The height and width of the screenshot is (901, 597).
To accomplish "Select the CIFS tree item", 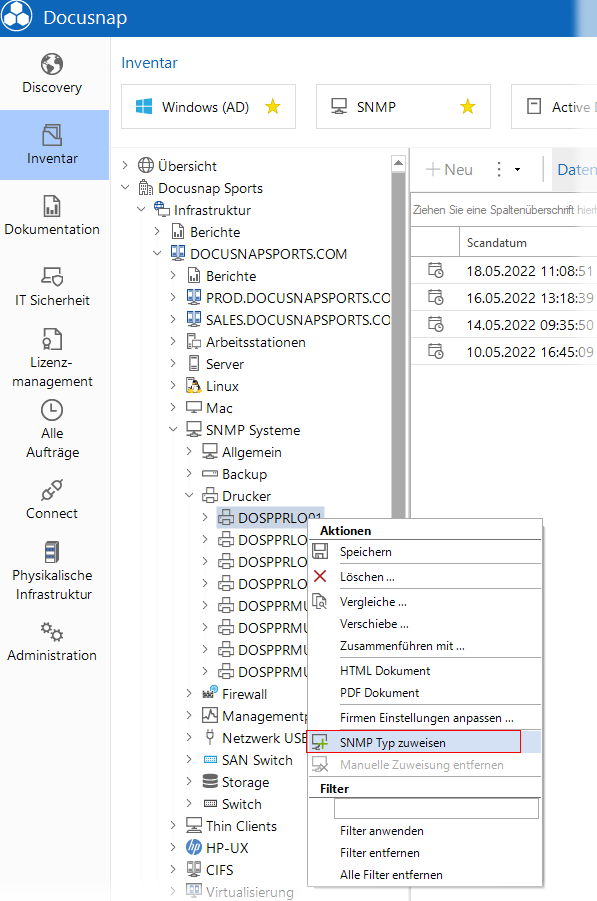I will (x=210, y=869).
